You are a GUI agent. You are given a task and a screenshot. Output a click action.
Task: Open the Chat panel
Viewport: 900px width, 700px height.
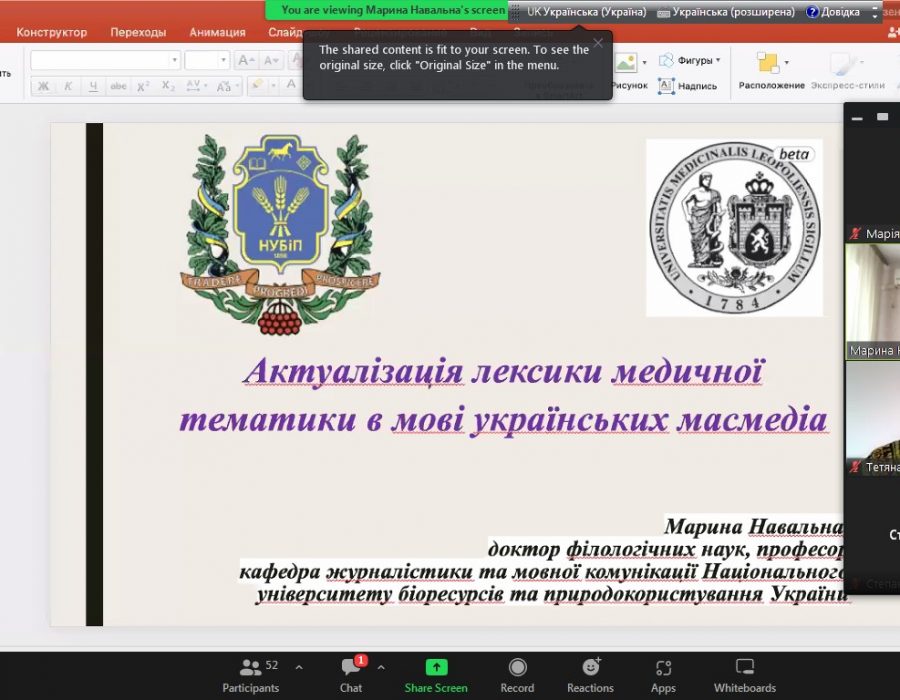351,675
